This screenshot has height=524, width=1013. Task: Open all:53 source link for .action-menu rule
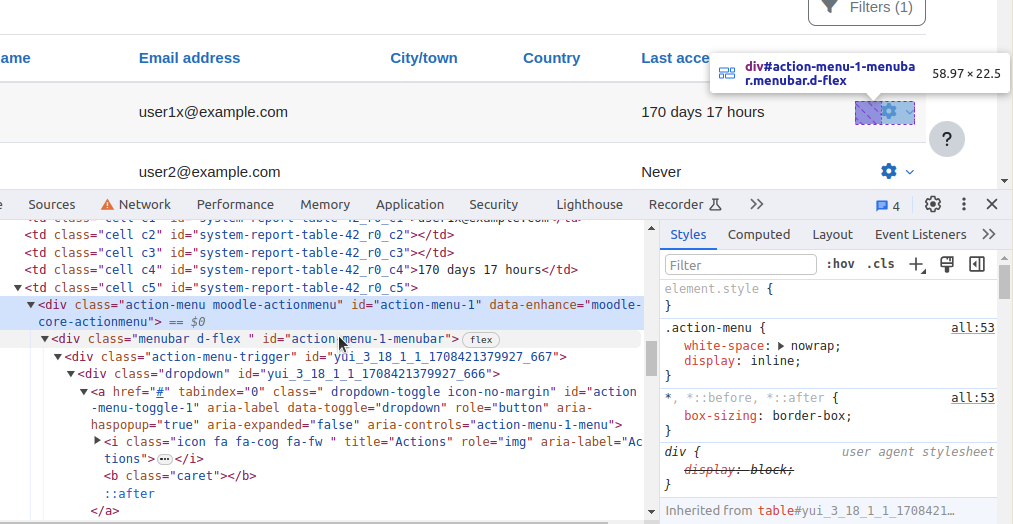pos(972,328)
